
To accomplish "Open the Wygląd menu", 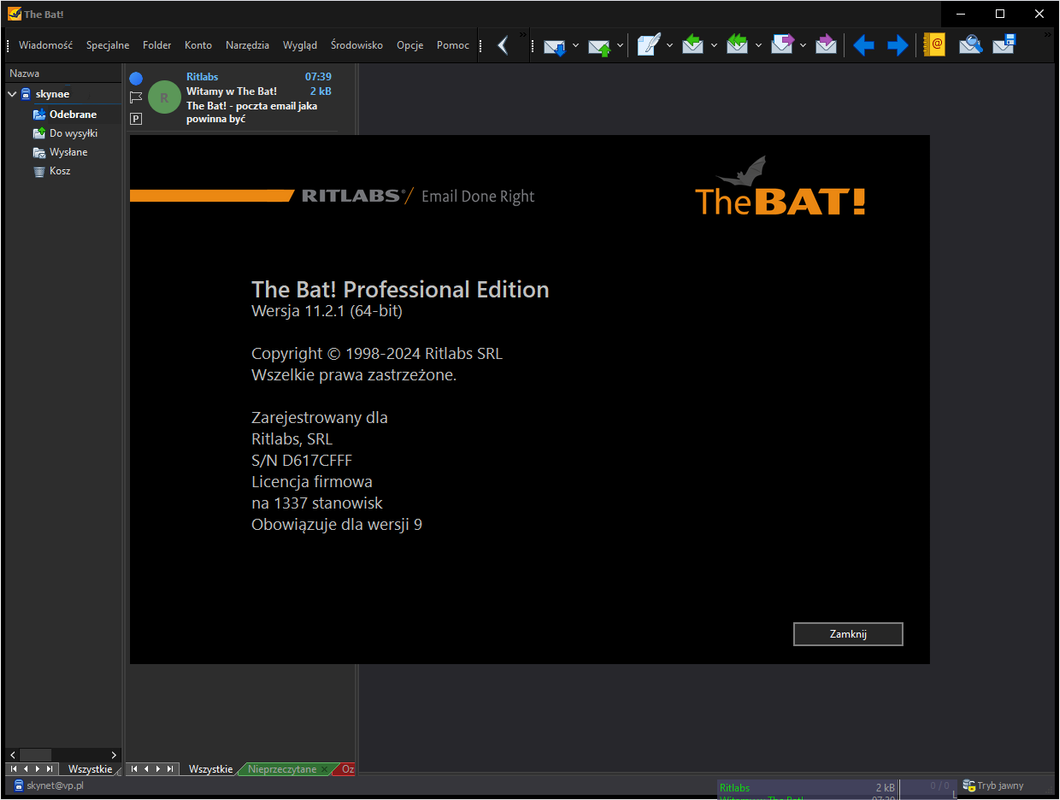I will pyautogui.click(x=300, y=45).
